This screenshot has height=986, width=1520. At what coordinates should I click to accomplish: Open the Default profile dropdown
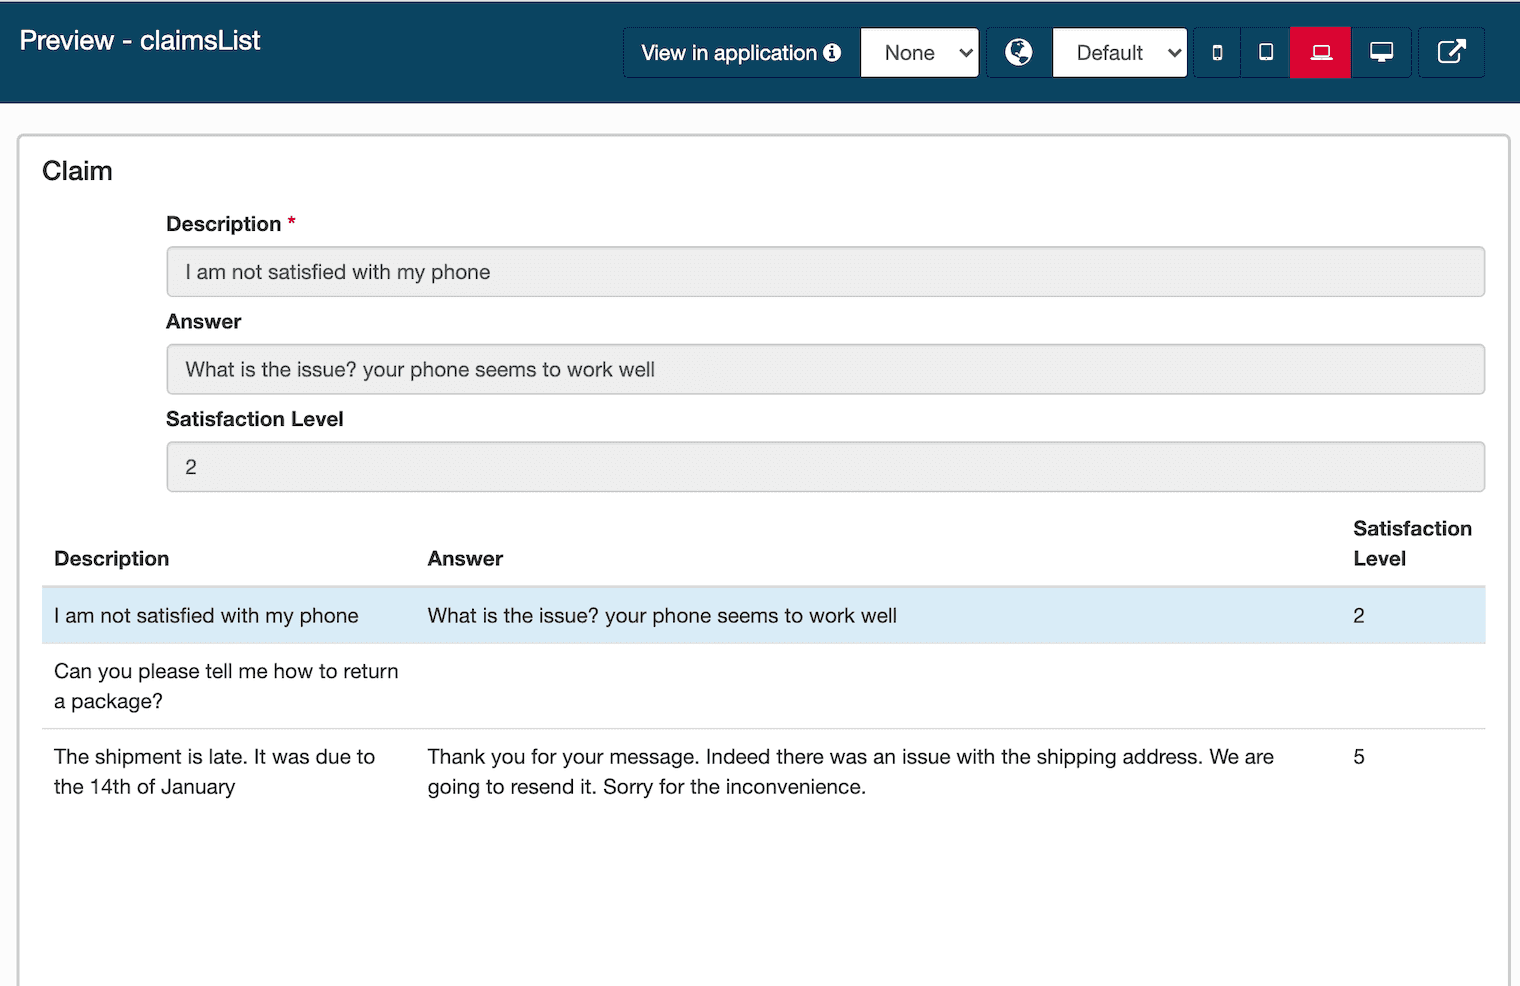click(x=1119, y=52)
